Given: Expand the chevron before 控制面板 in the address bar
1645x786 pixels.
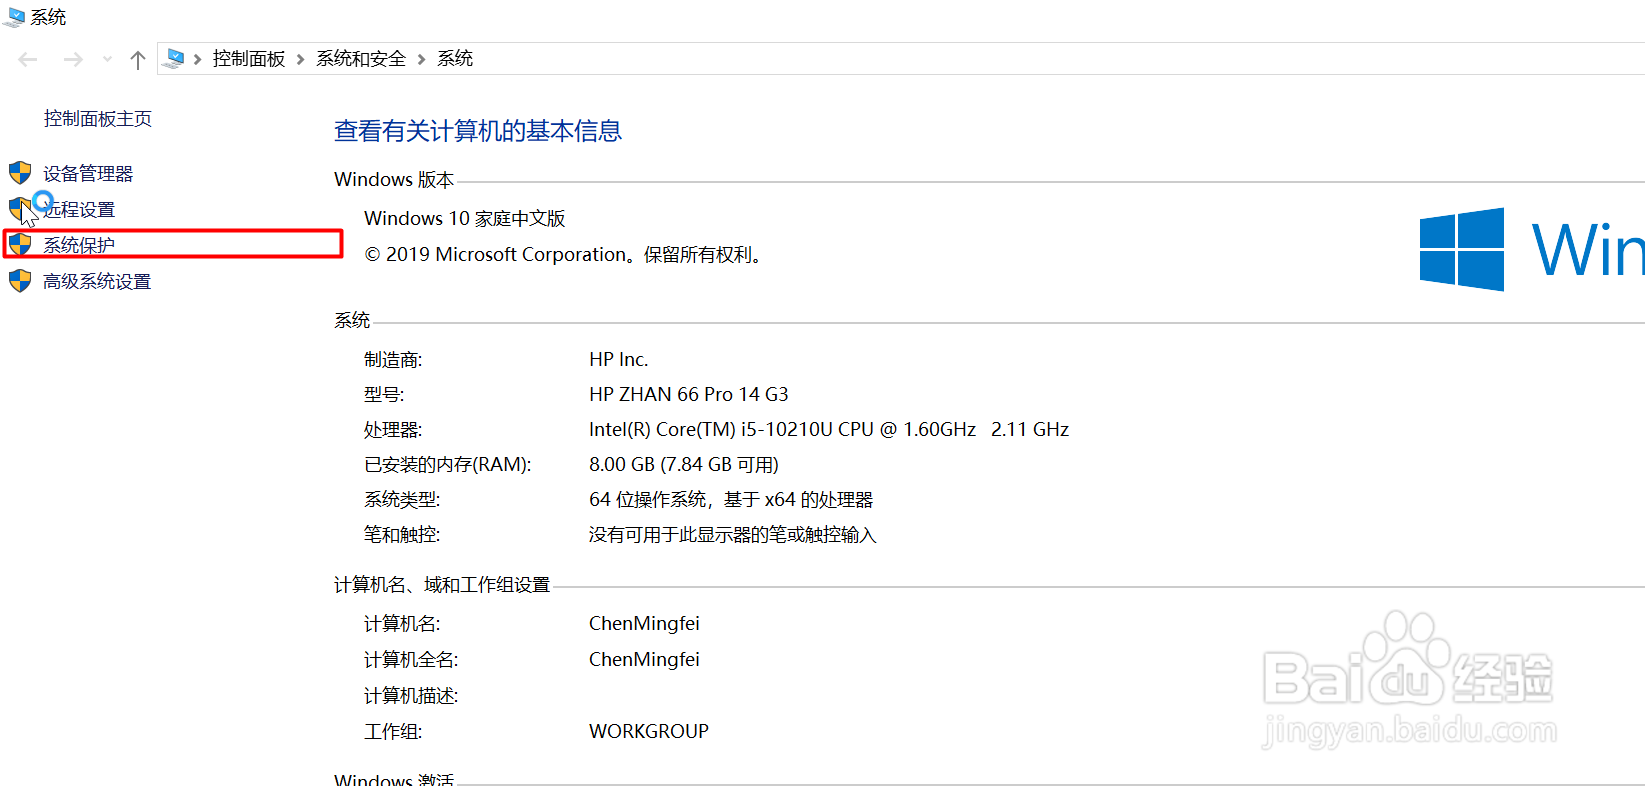Looking at the screenshot, I should 198,60.
